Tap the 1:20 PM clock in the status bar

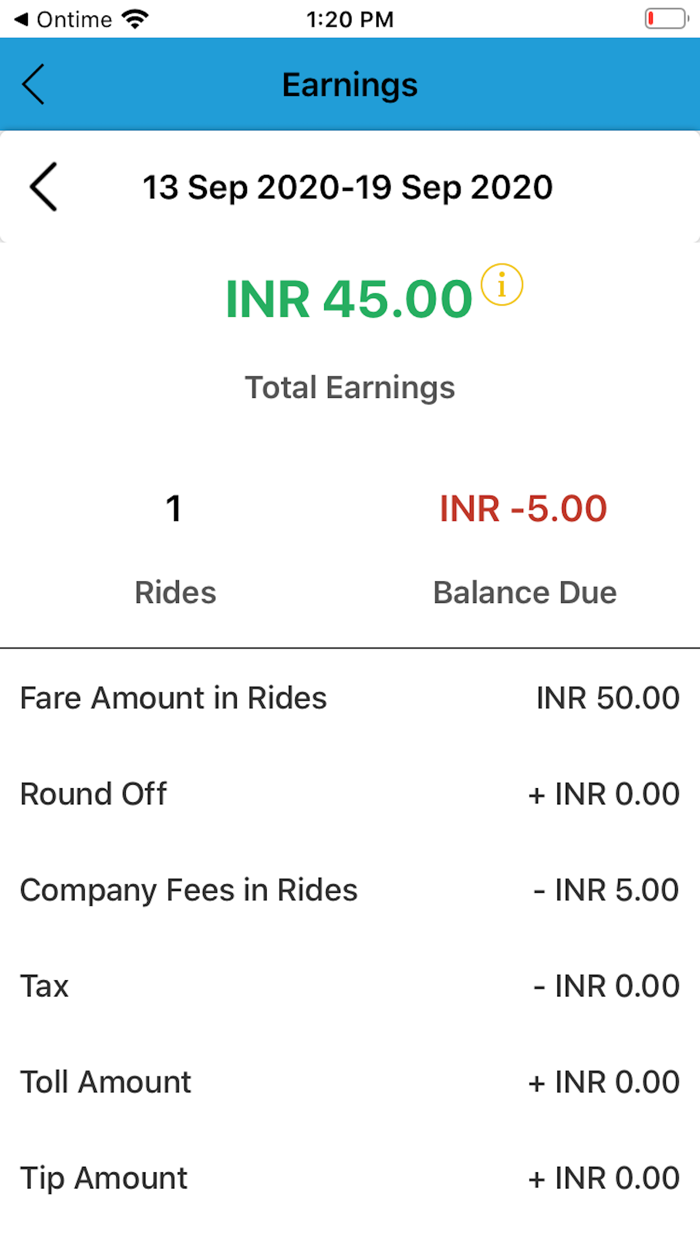tap(349, 18)
